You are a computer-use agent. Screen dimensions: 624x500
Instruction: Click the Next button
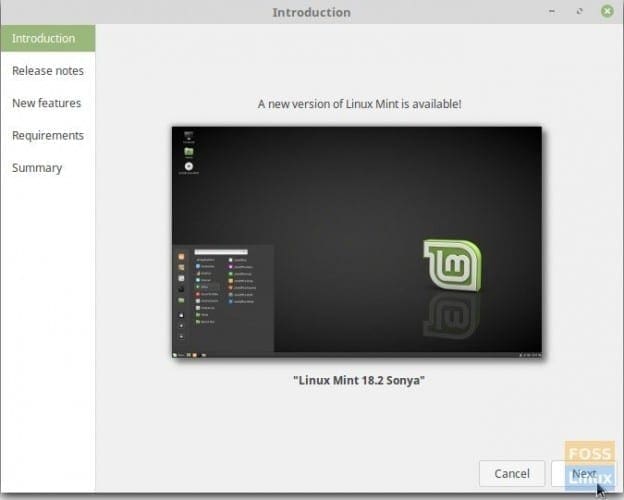583,473
